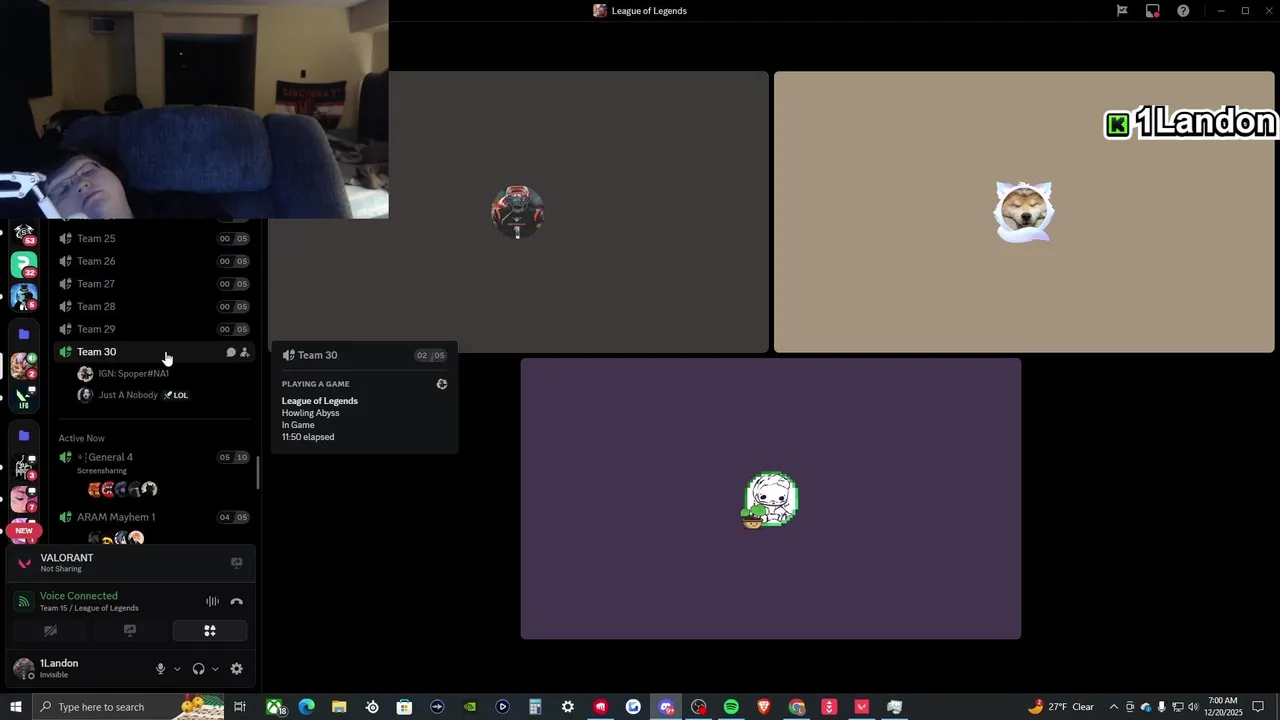Open the server icon with 53 badge
This screenshot has height=720, width=1280.
(24, 233)
